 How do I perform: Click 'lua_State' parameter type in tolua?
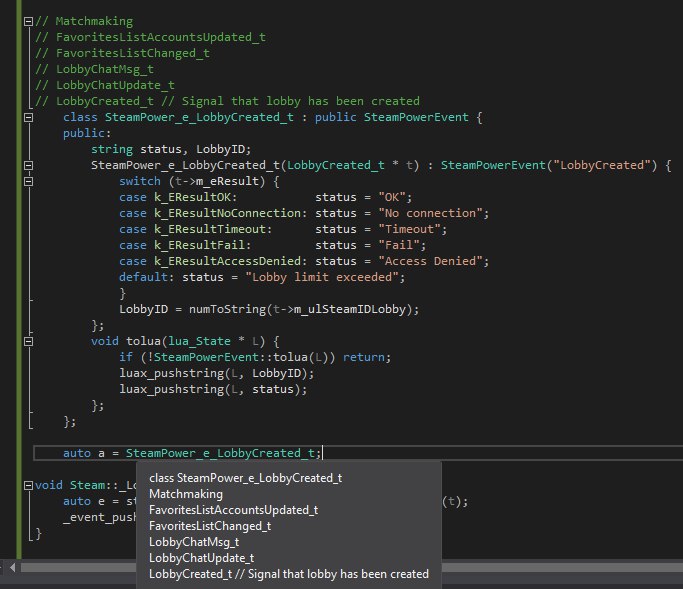tap(199, 341)
